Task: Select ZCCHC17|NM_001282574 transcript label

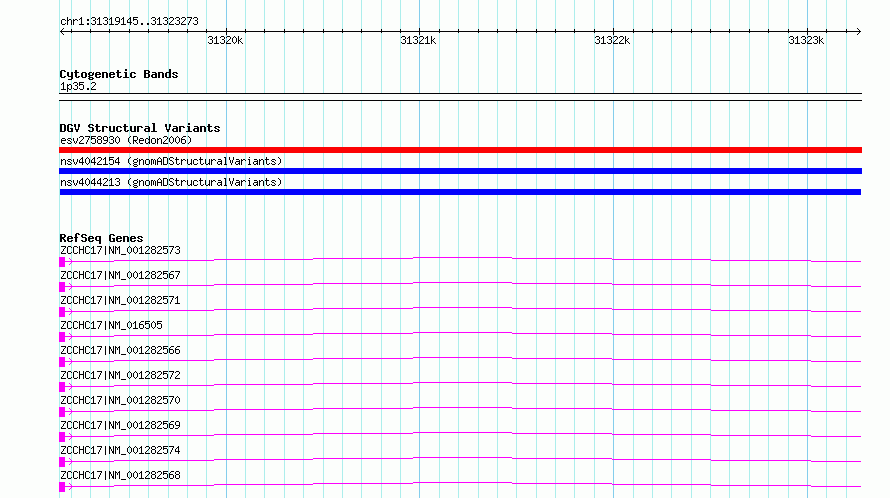Action: [120, 450]
